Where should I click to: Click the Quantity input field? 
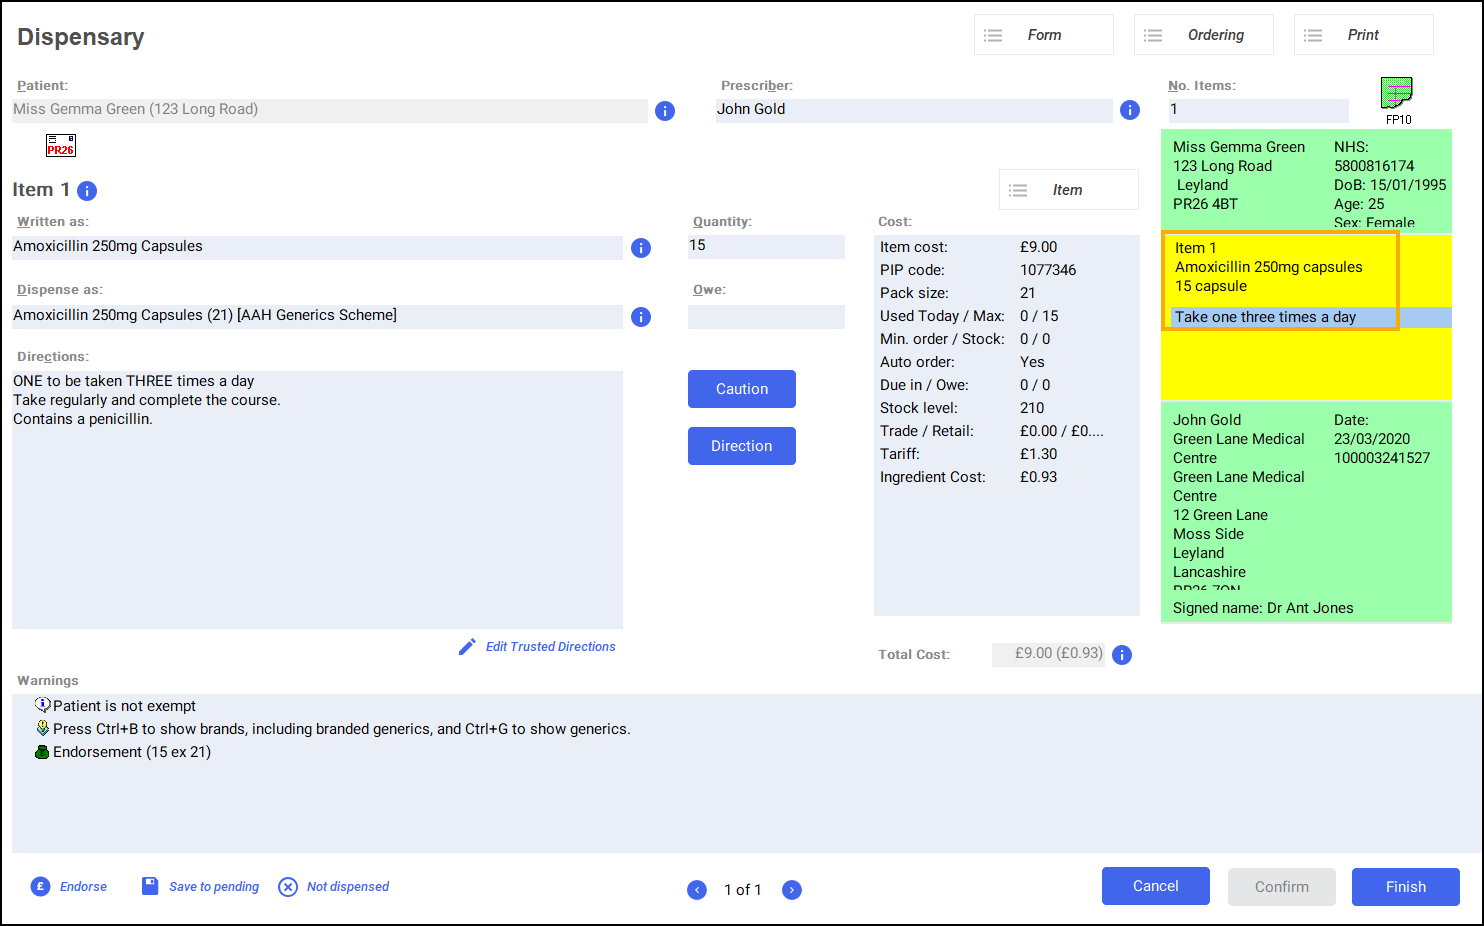tap(766, 246)
